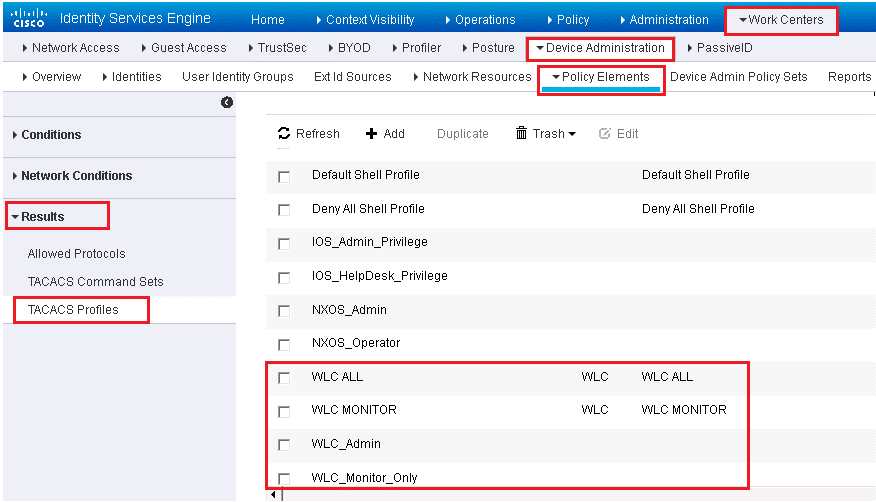Select TACACS Command Sets in sidebar

coord(96,281)
